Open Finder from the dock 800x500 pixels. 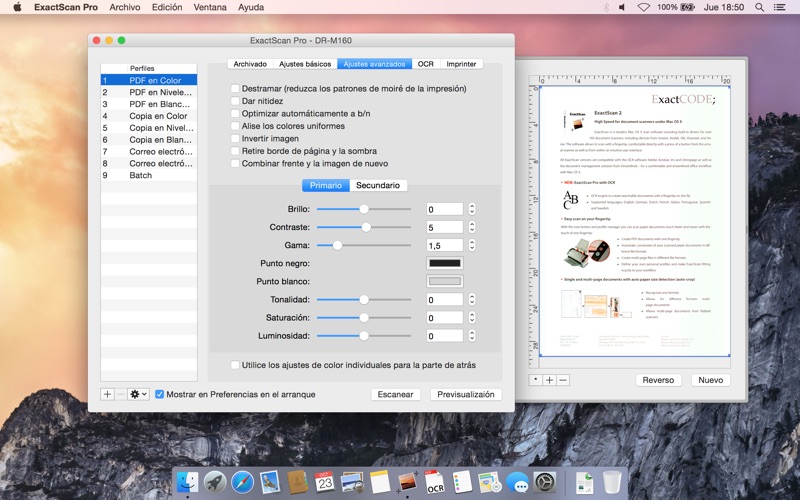(x=187, y=482)
